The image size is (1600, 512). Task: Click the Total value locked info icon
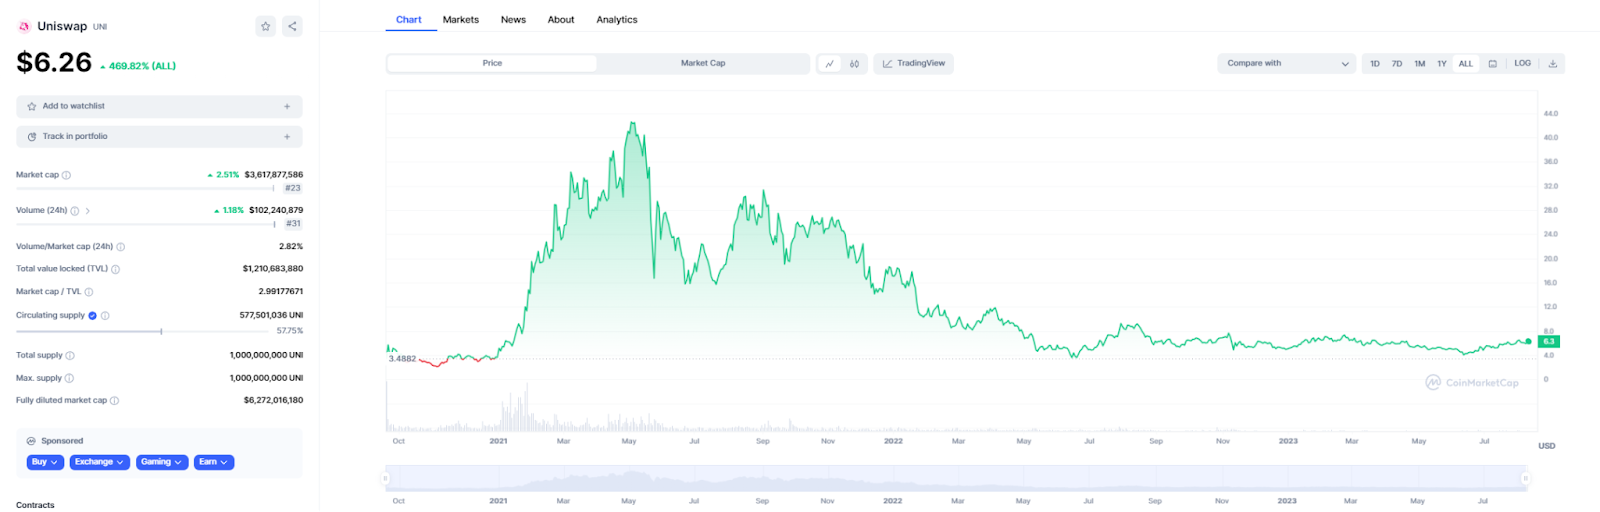click(x=116, y=269)
